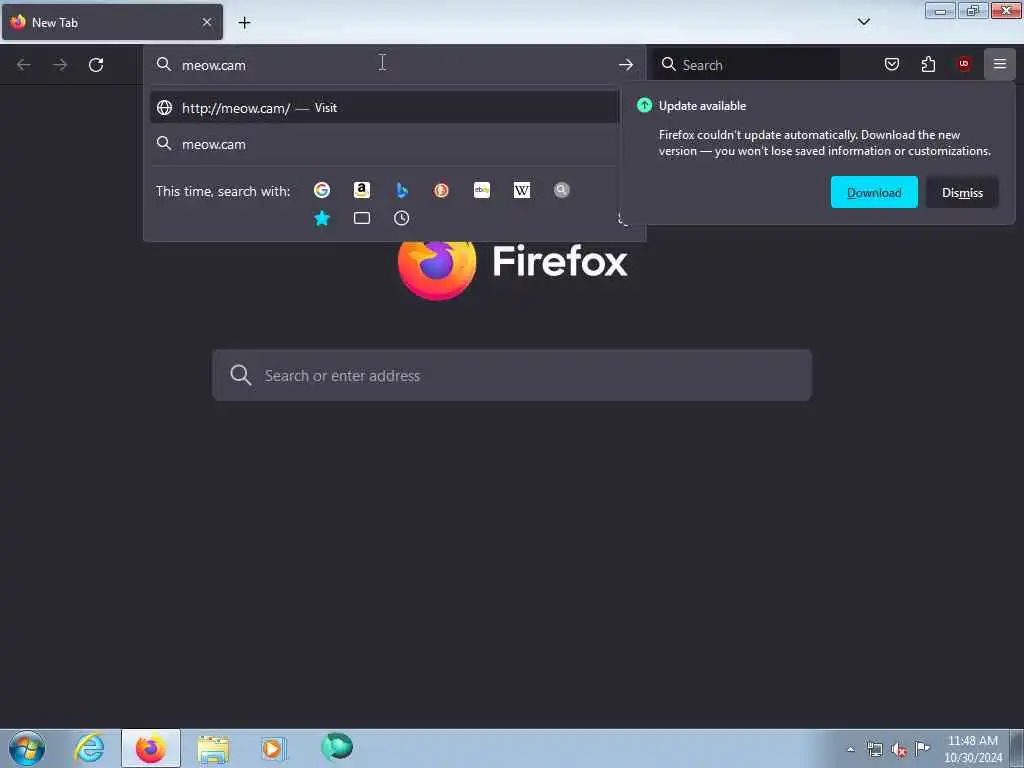Screen dimensions: 1024x768
Task: Search with eBay icon
Action: [481, 190]
